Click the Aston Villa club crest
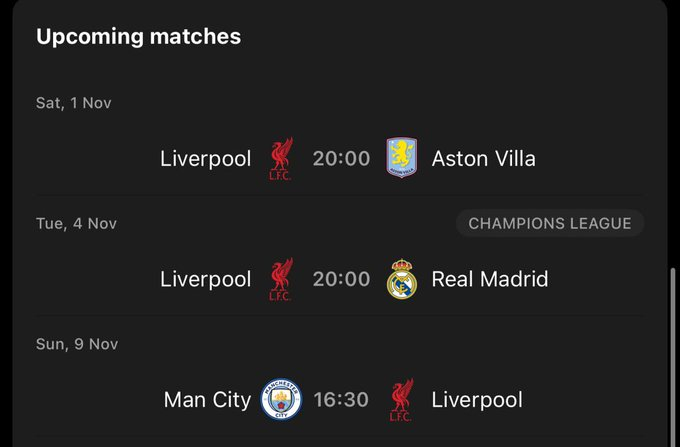Screen dimensions: 680x447 click(401, 158)
